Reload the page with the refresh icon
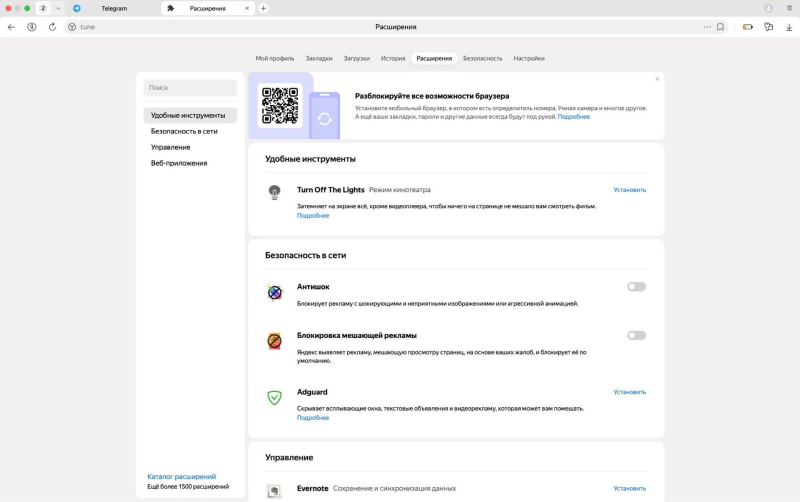The width and height of the screenshot is (800, 502). tap(52, 27)
